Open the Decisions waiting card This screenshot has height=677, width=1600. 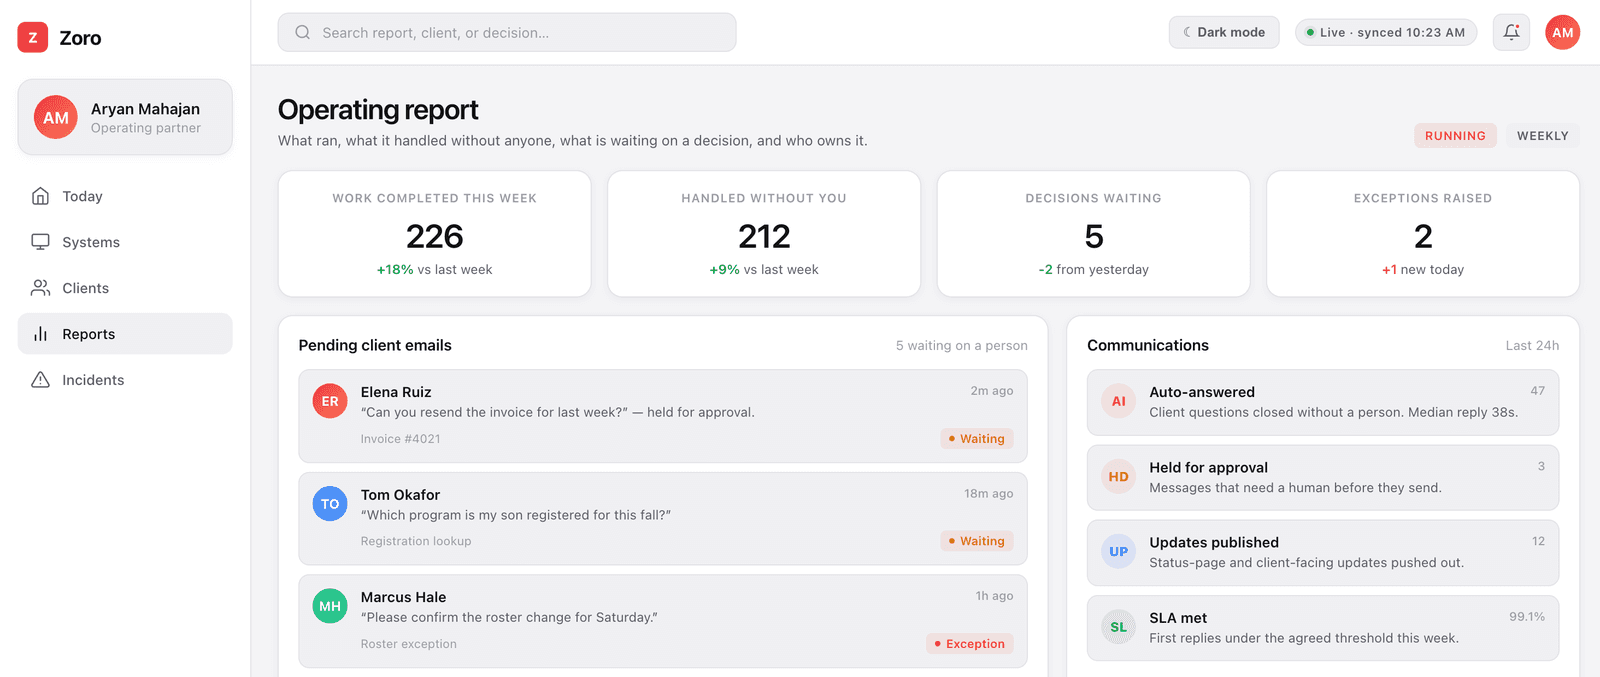tap(1093, 234)
